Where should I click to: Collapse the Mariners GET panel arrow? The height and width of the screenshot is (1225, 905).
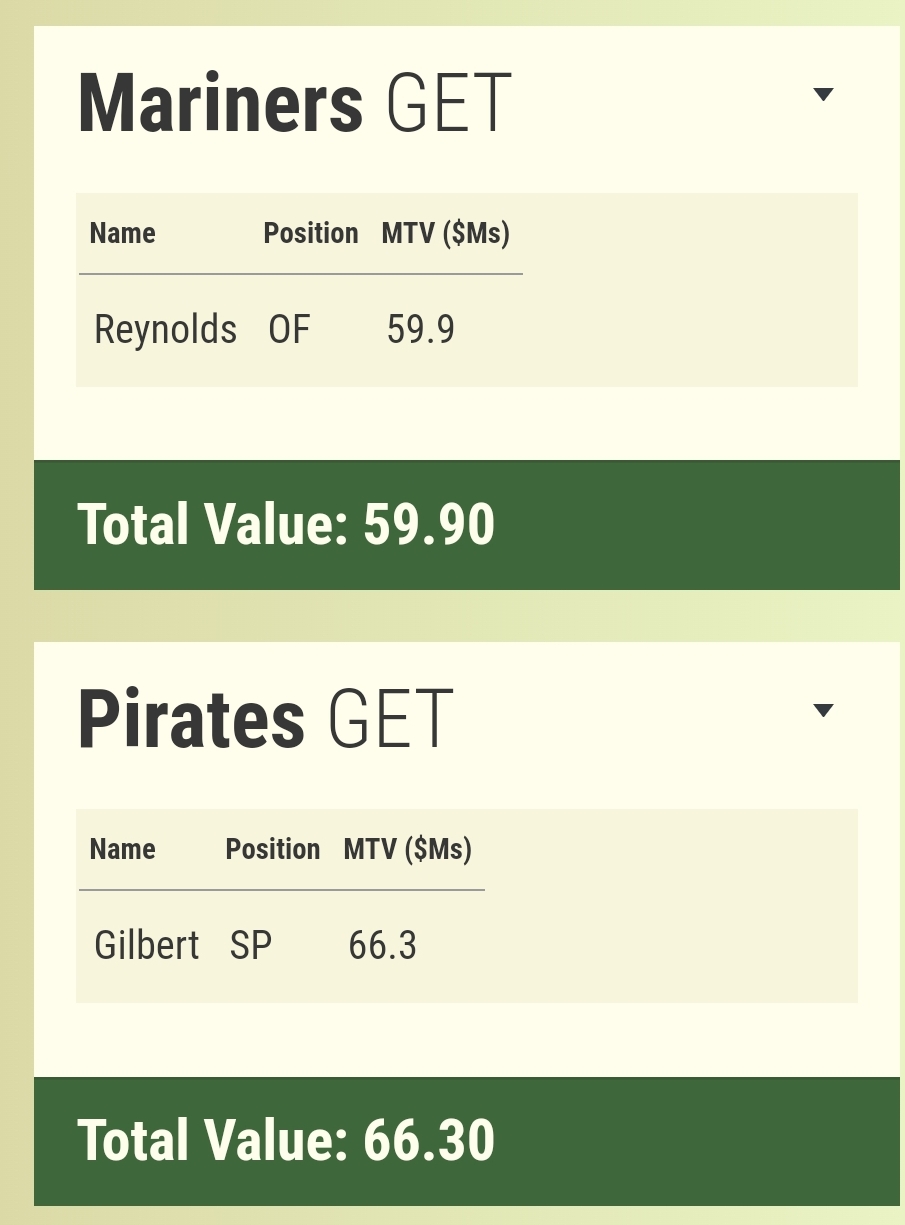(823, 95)
